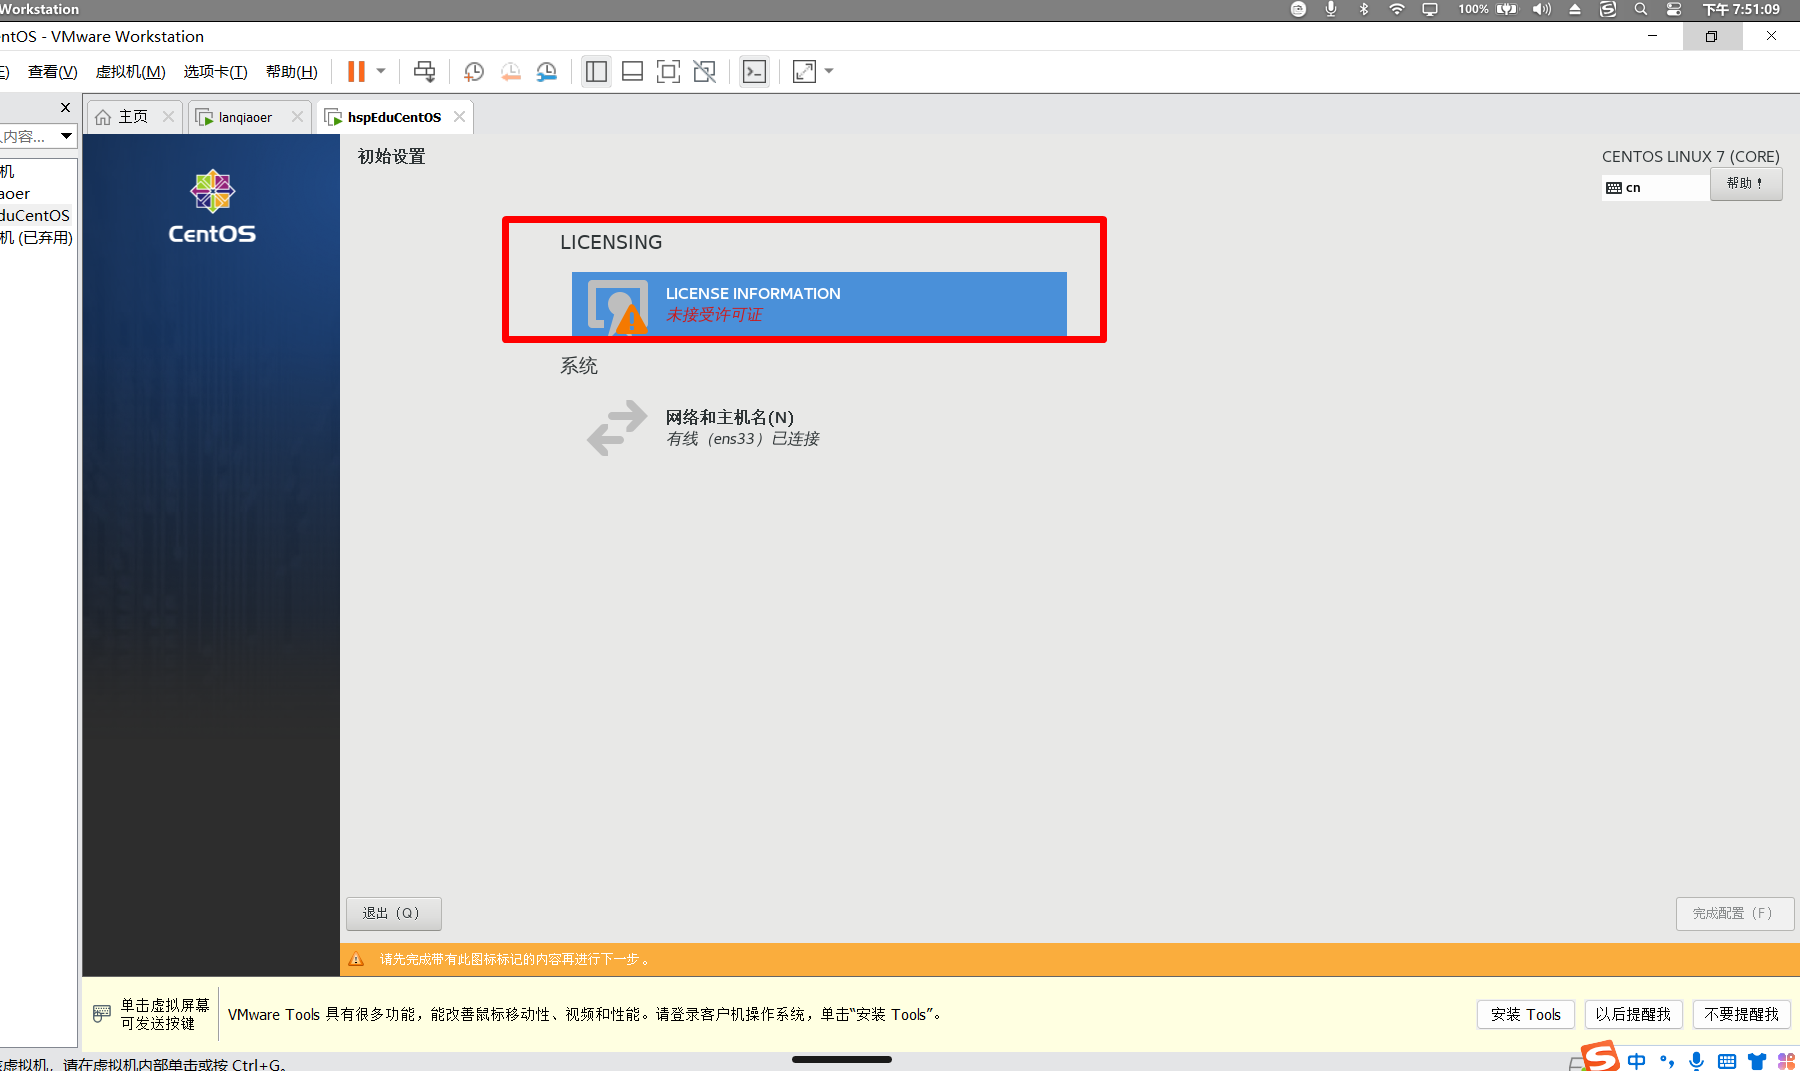
Task: Click the 不要提醒我 button
Action: (x=1741, y=1014)
